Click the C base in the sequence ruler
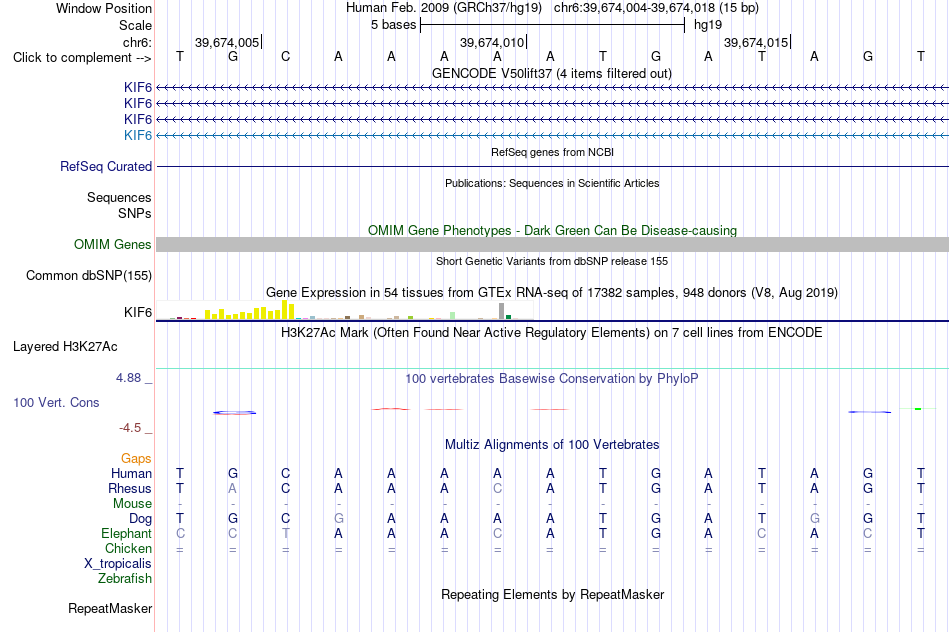950x632 pixels. 285,56
